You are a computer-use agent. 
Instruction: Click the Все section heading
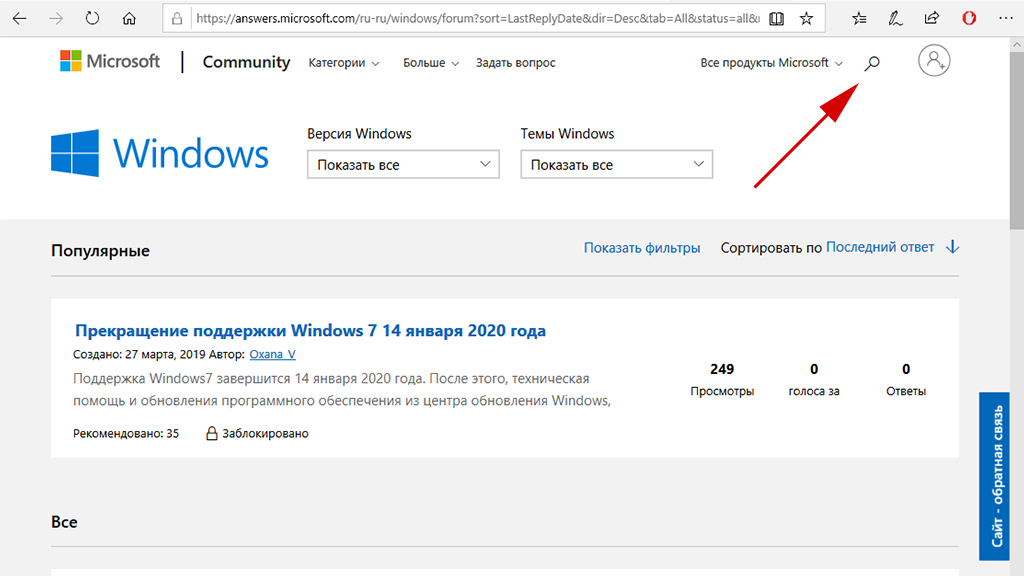64,522
